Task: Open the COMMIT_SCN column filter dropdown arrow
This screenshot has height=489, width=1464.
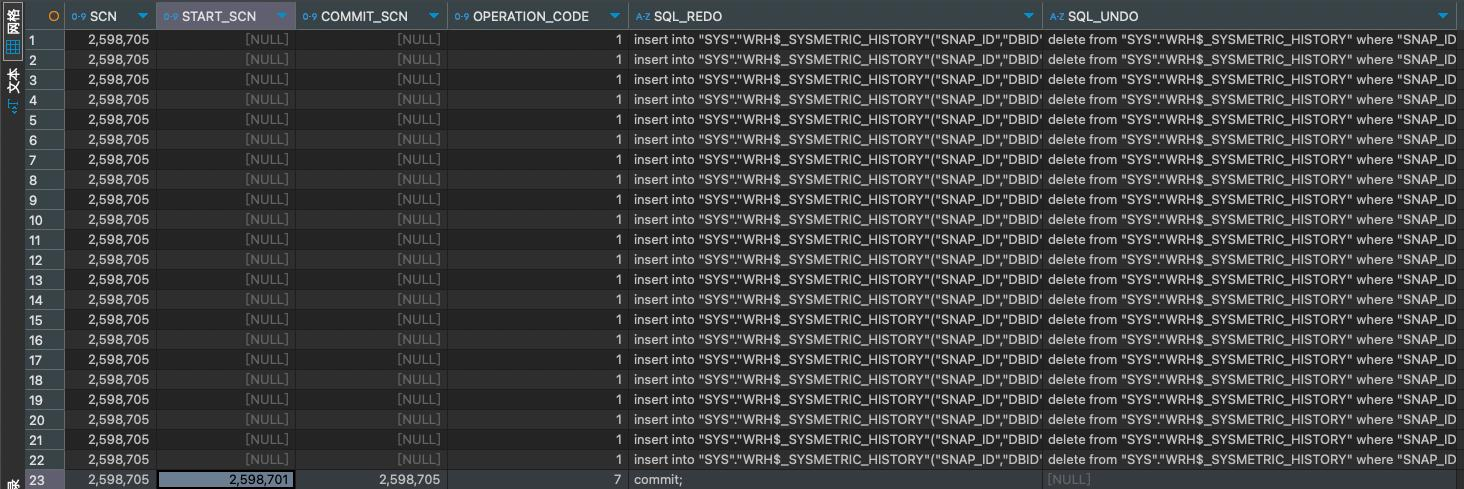Action: (434, 16)
